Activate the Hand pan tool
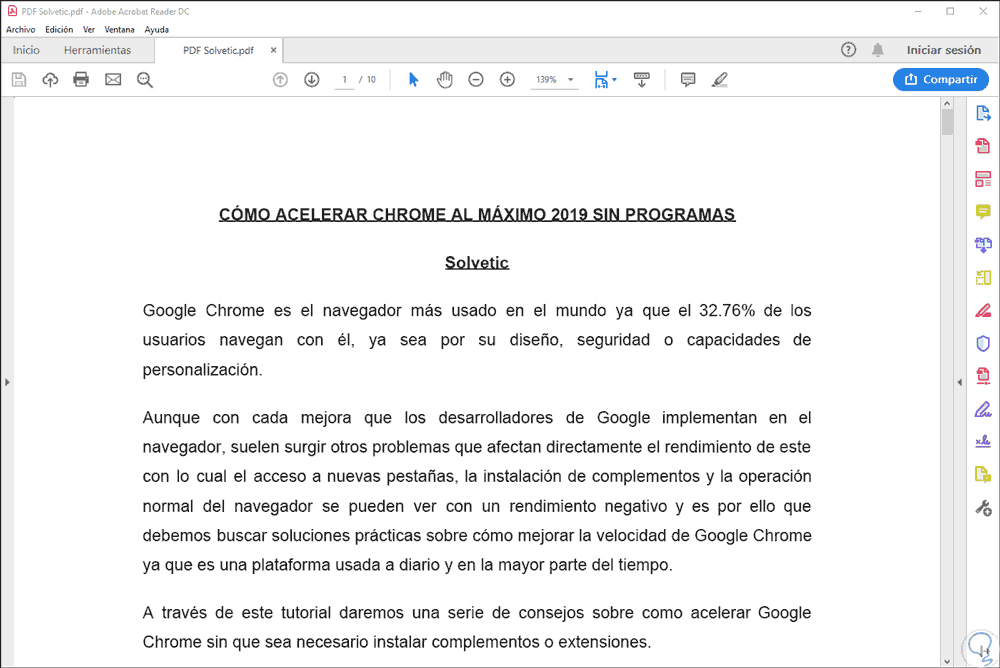Image resolution: width=1000 pixels, height=668 pixels. pyautogui.click(x=445, y=80)
